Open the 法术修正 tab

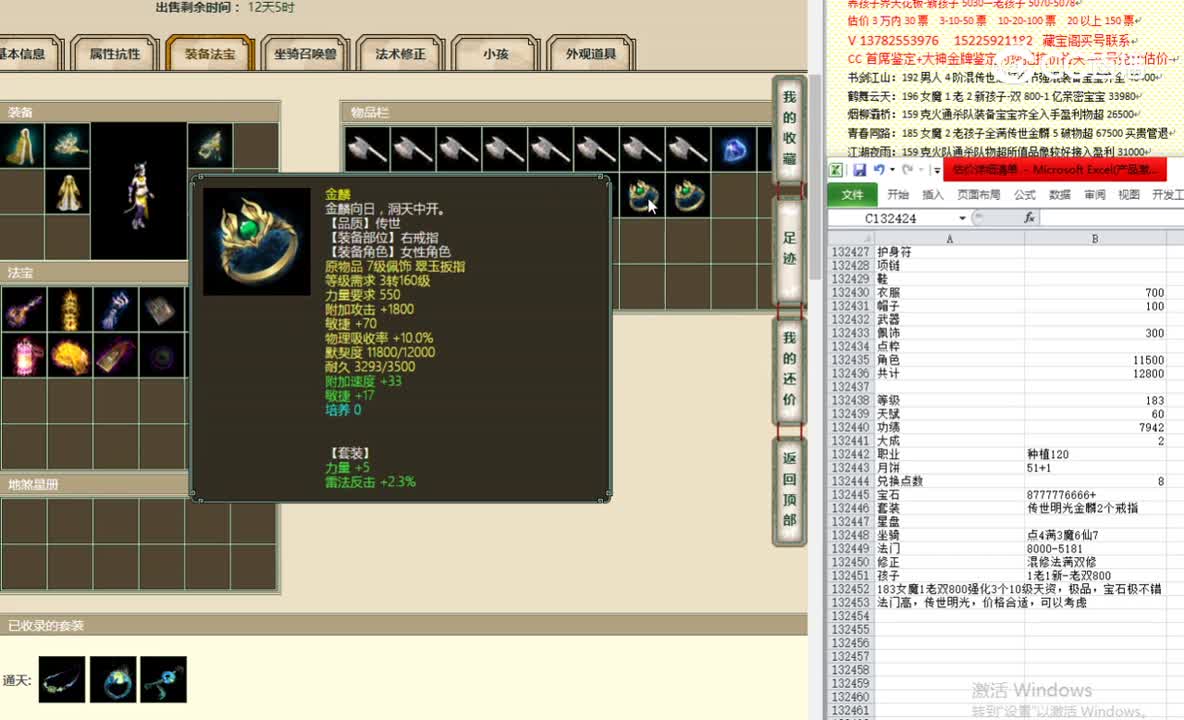400,54
